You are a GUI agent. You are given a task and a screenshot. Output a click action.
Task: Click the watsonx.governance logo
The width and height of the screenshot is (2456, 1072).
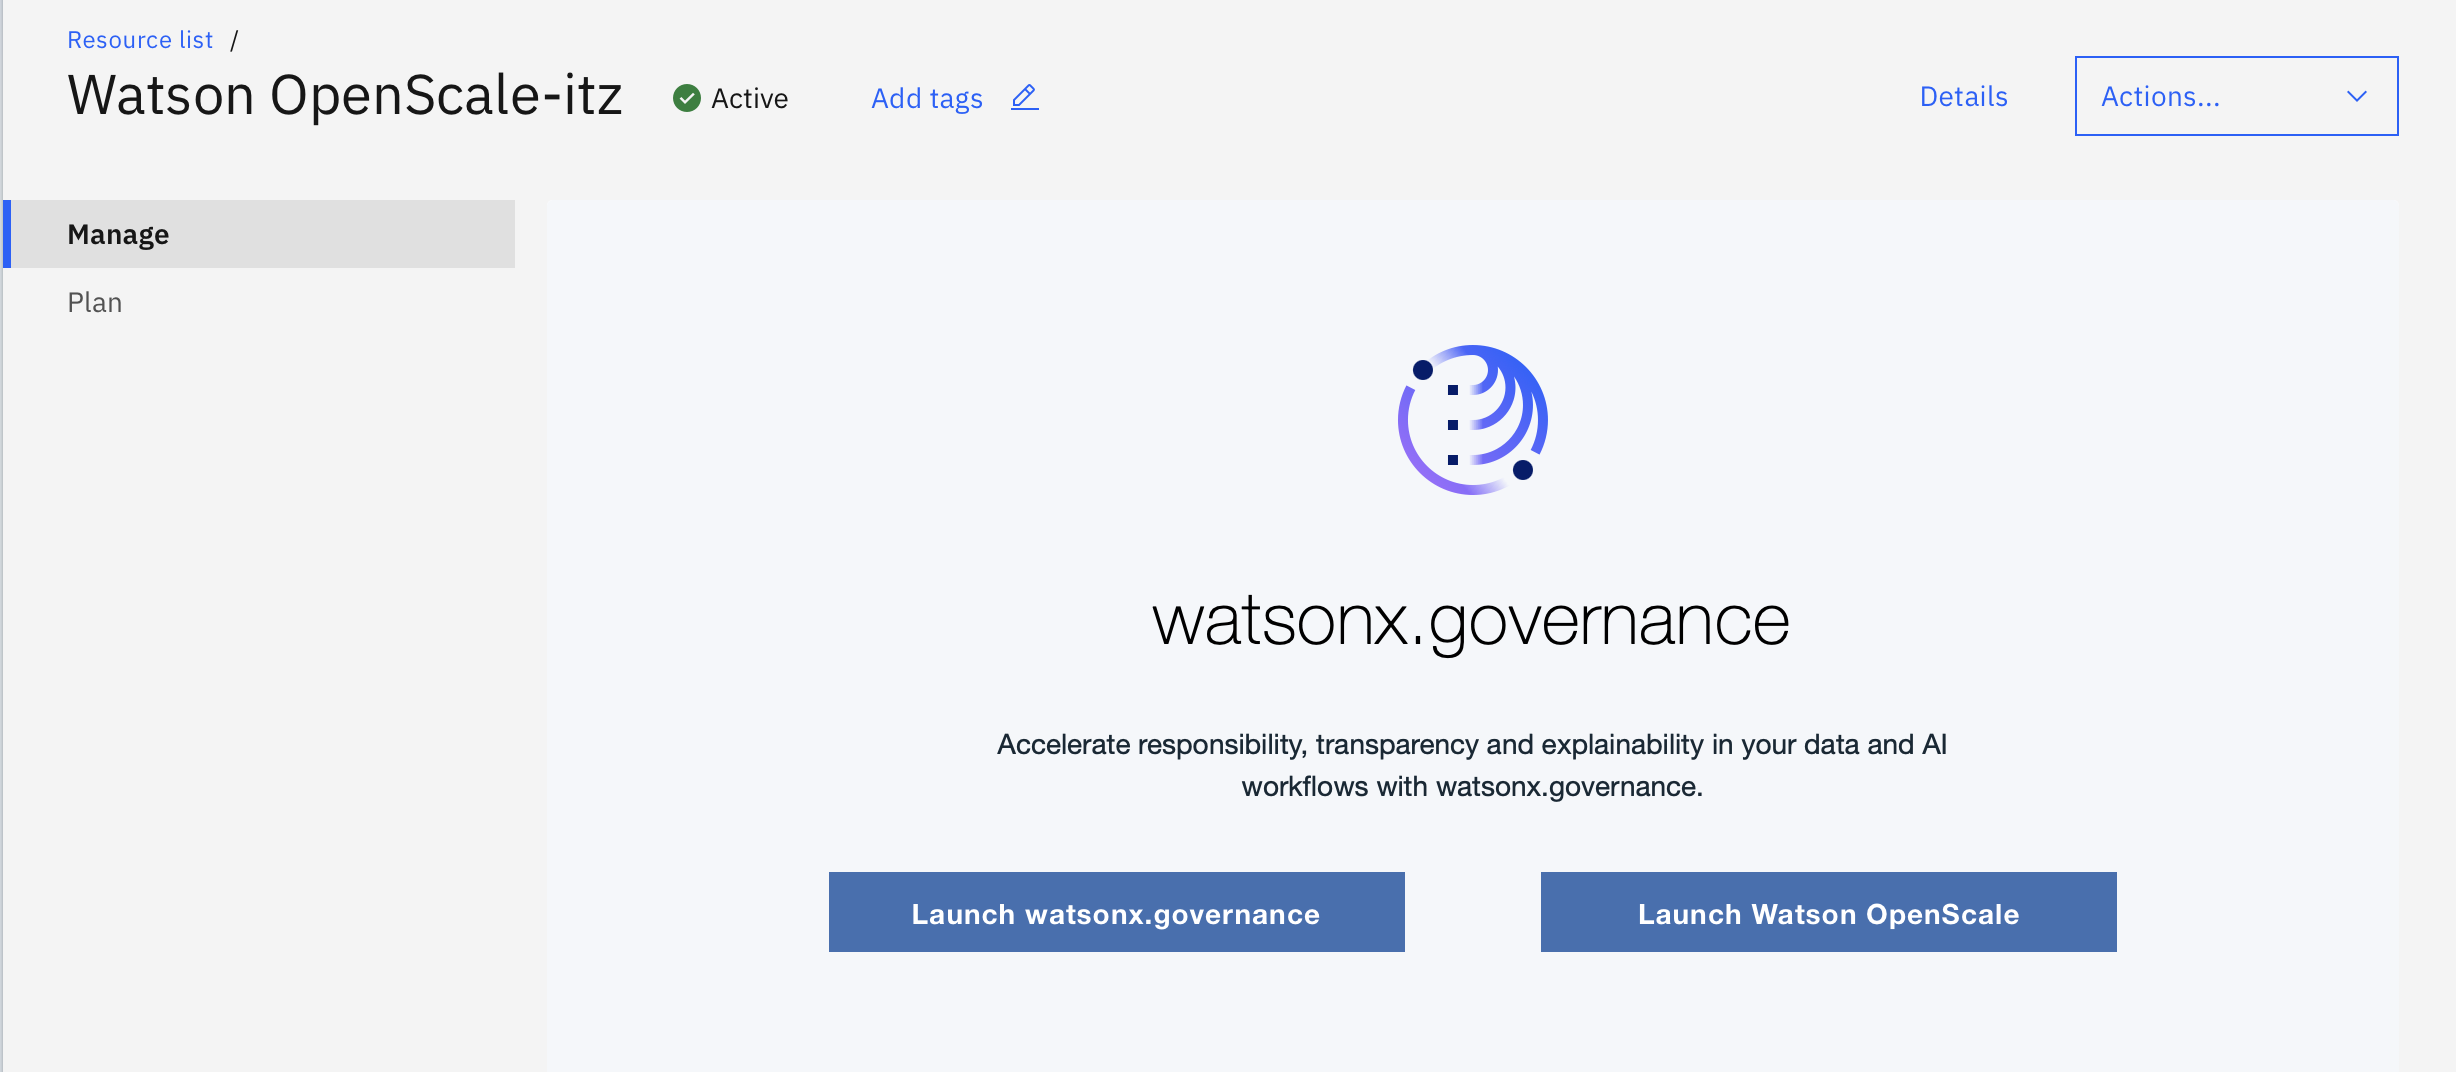click(1472, 420)
